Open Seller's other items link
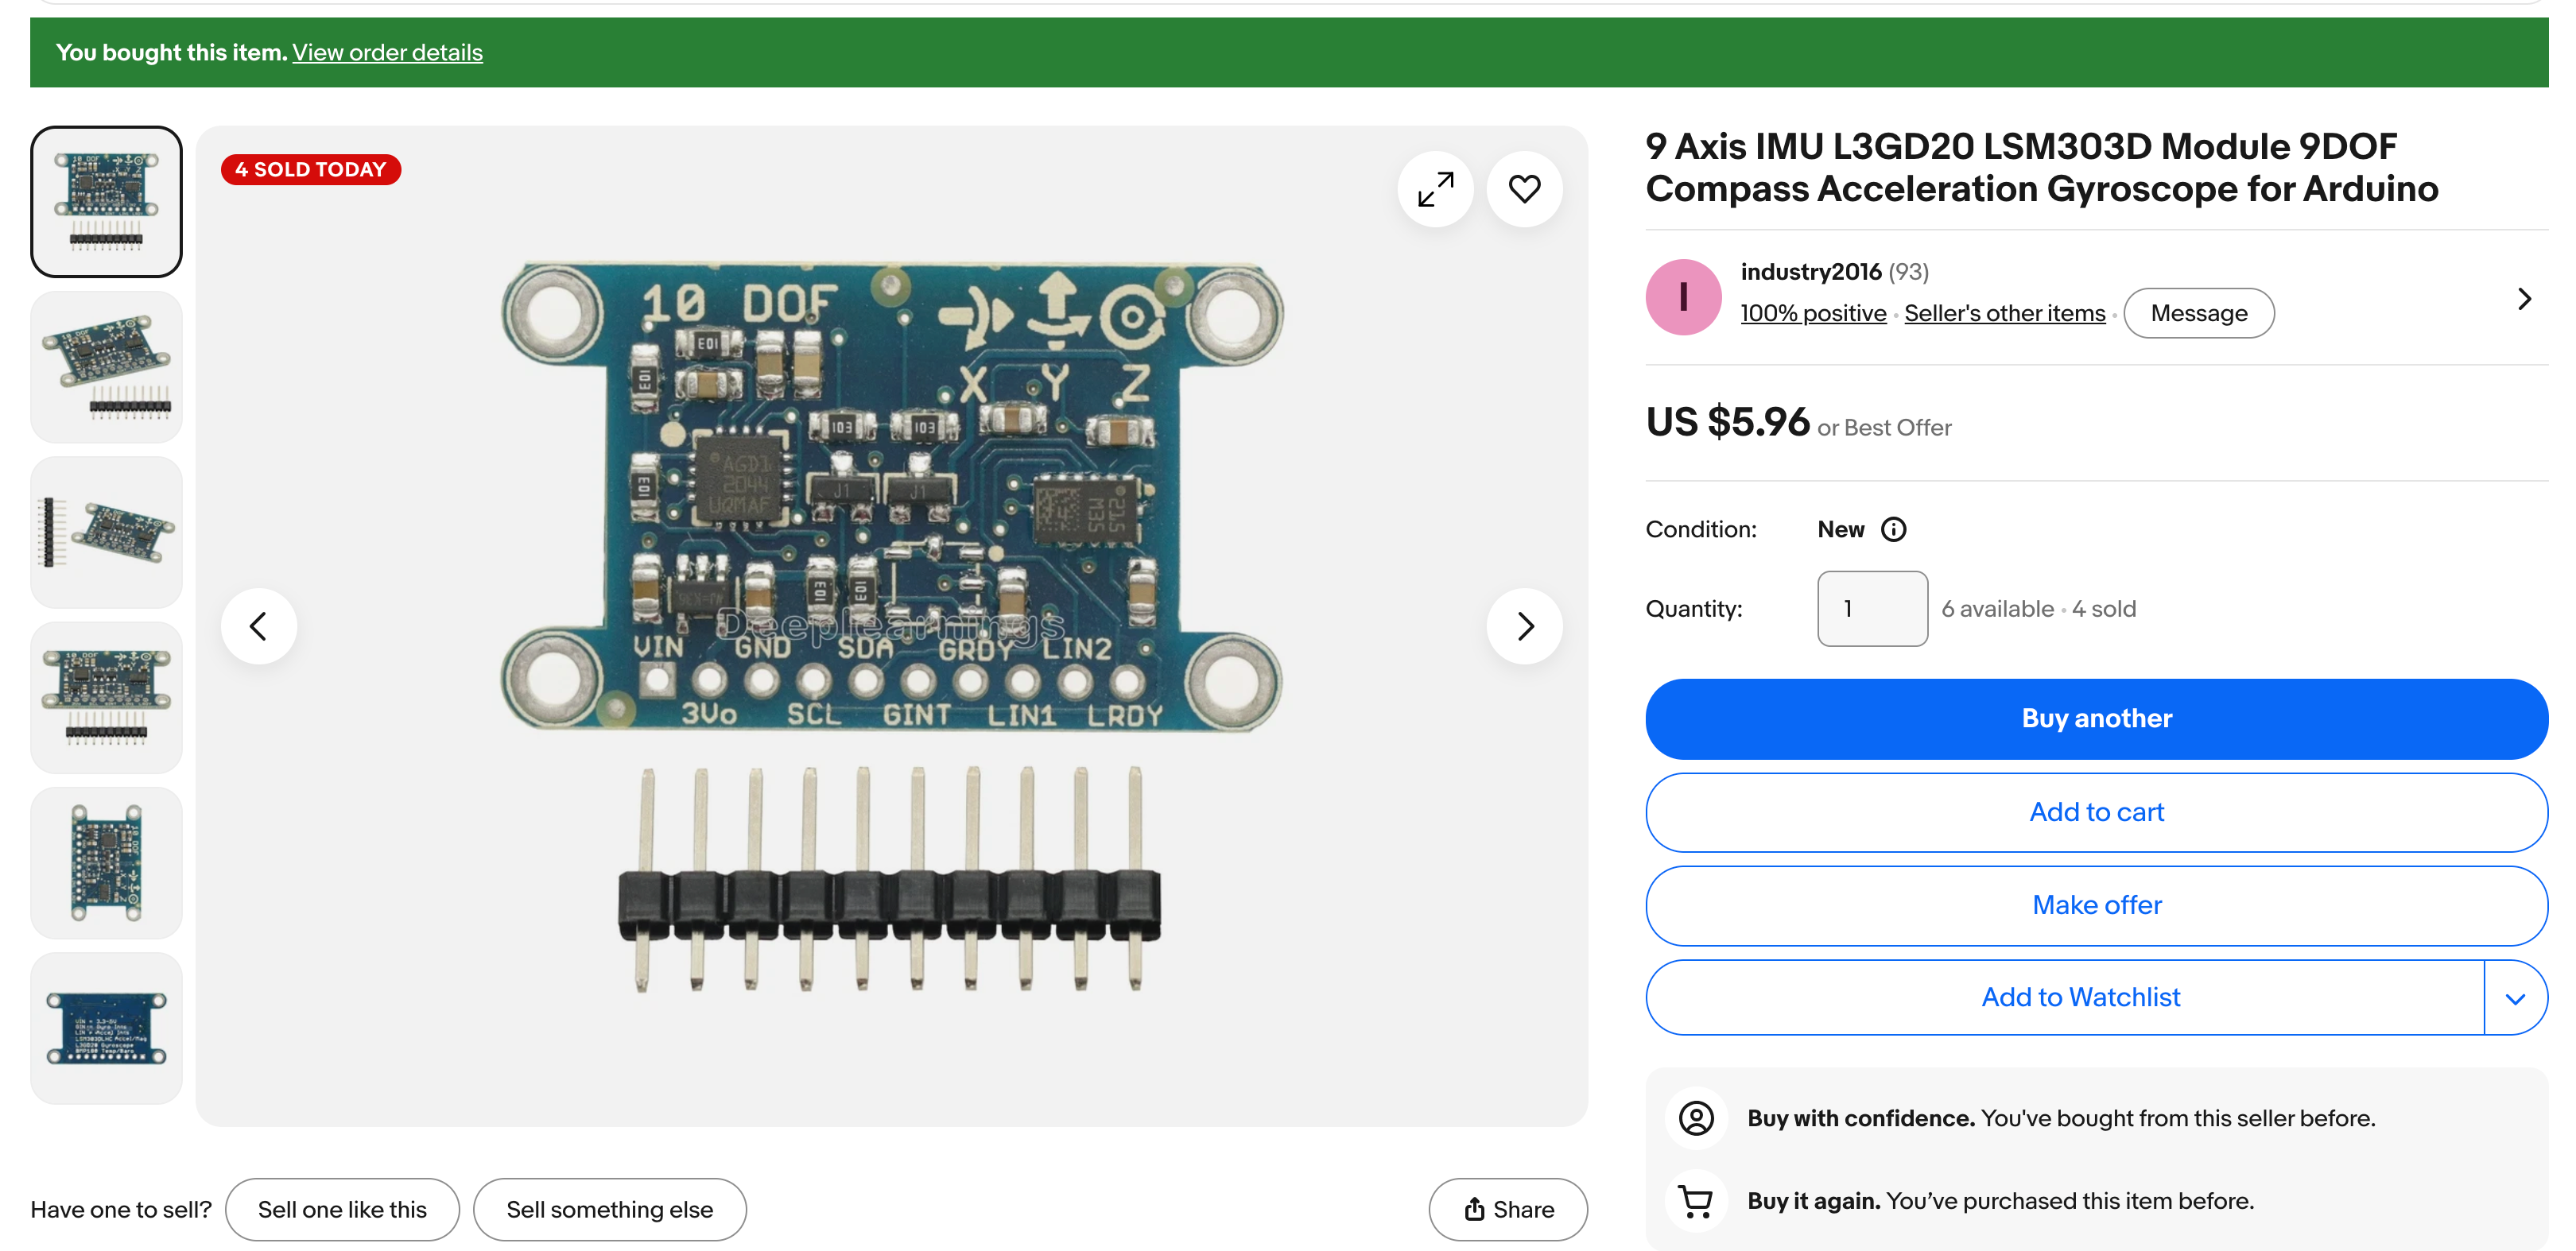The height and width of the screenshot is (1251, 2576). click(2004, 313)
